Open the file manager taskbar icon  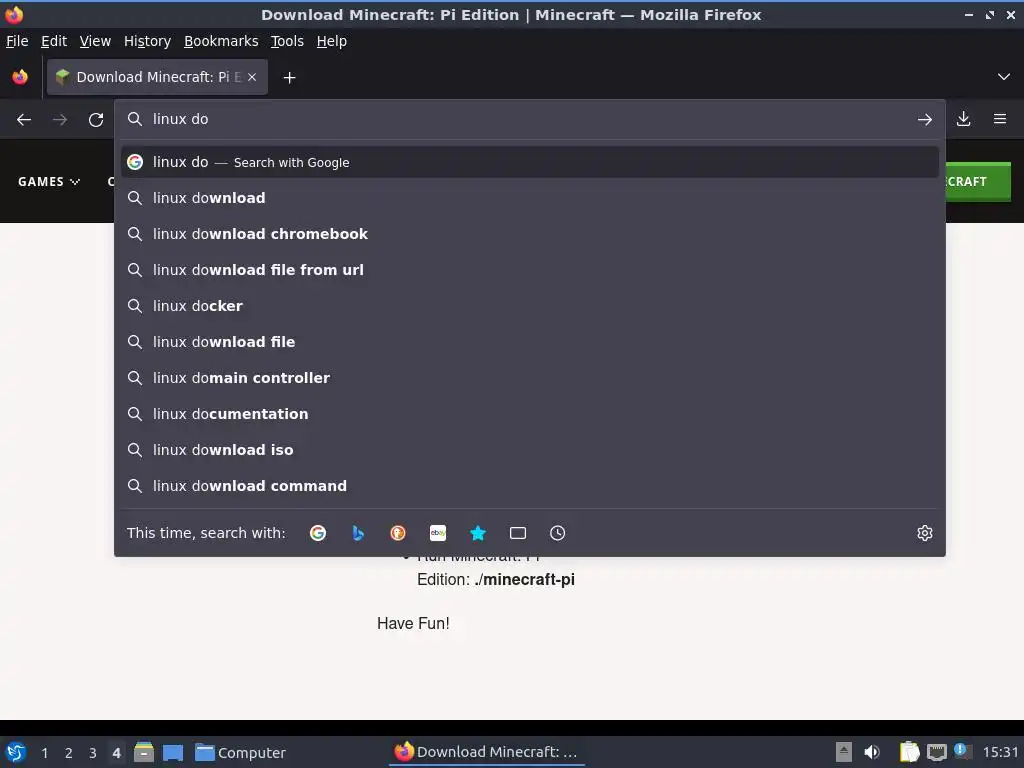pos(144,752)
